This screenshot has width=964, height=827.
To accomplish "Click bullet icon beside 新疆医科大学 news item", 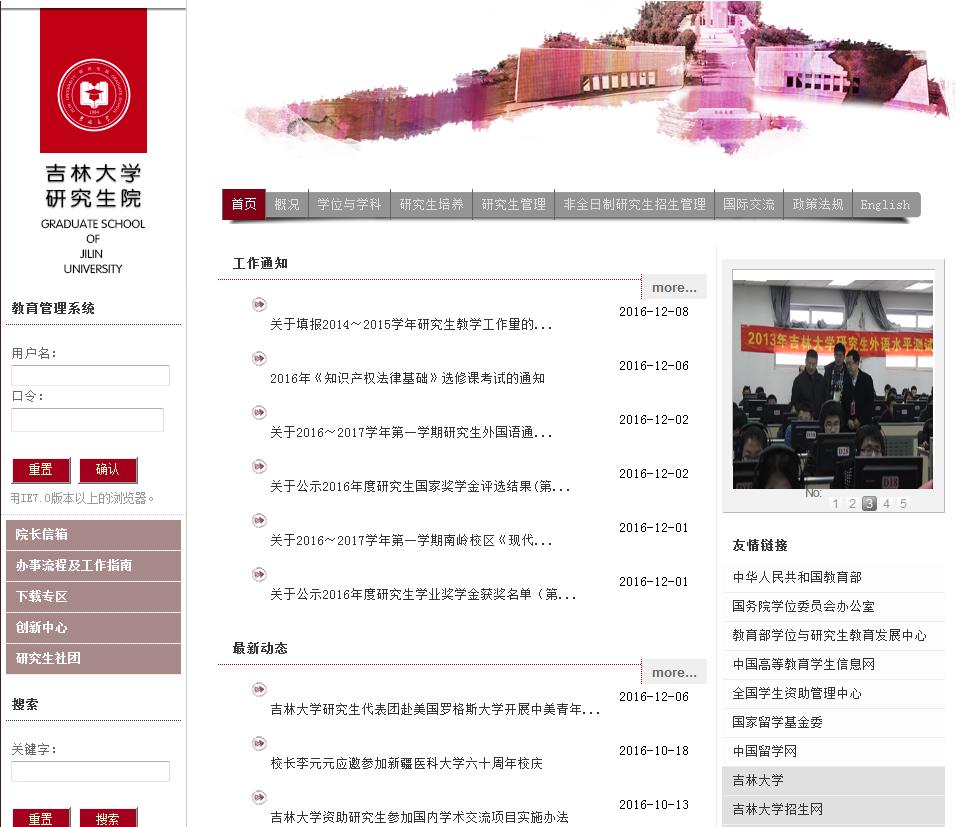I will tap(259, 743).
